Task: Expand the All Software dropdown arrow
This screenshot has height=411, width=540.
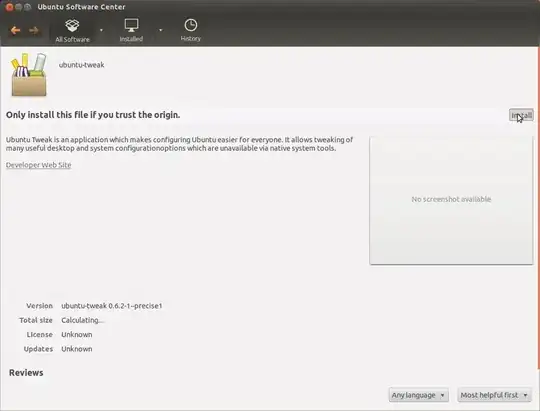Action: coord(101,30)
